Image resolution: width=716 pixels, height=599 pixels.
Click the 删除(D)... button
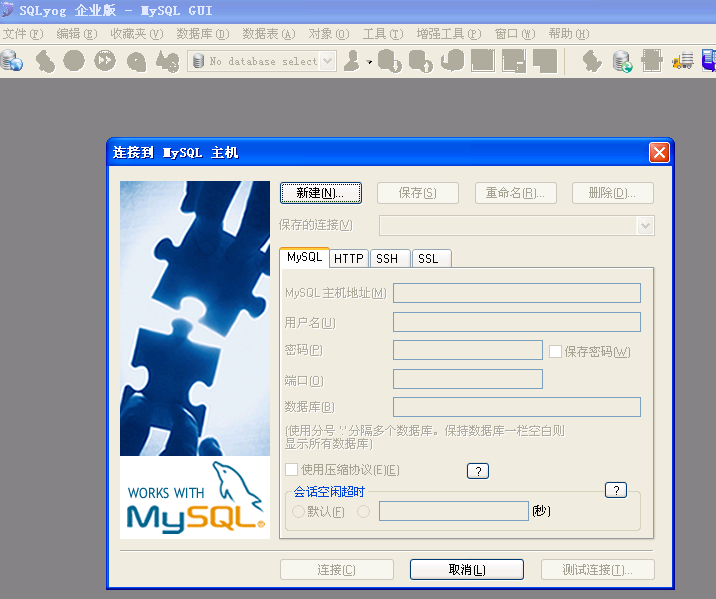coord(612,193)
